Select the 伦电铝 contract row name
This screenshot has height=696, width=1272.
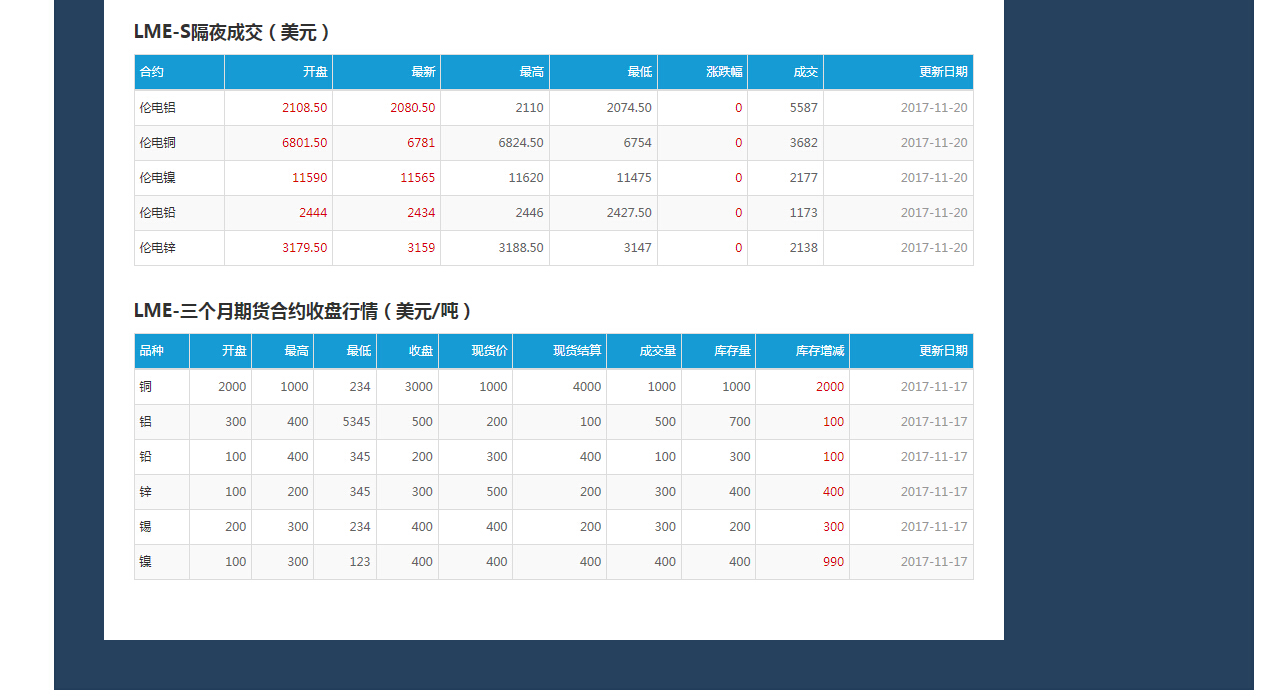[x=158, y=107]
